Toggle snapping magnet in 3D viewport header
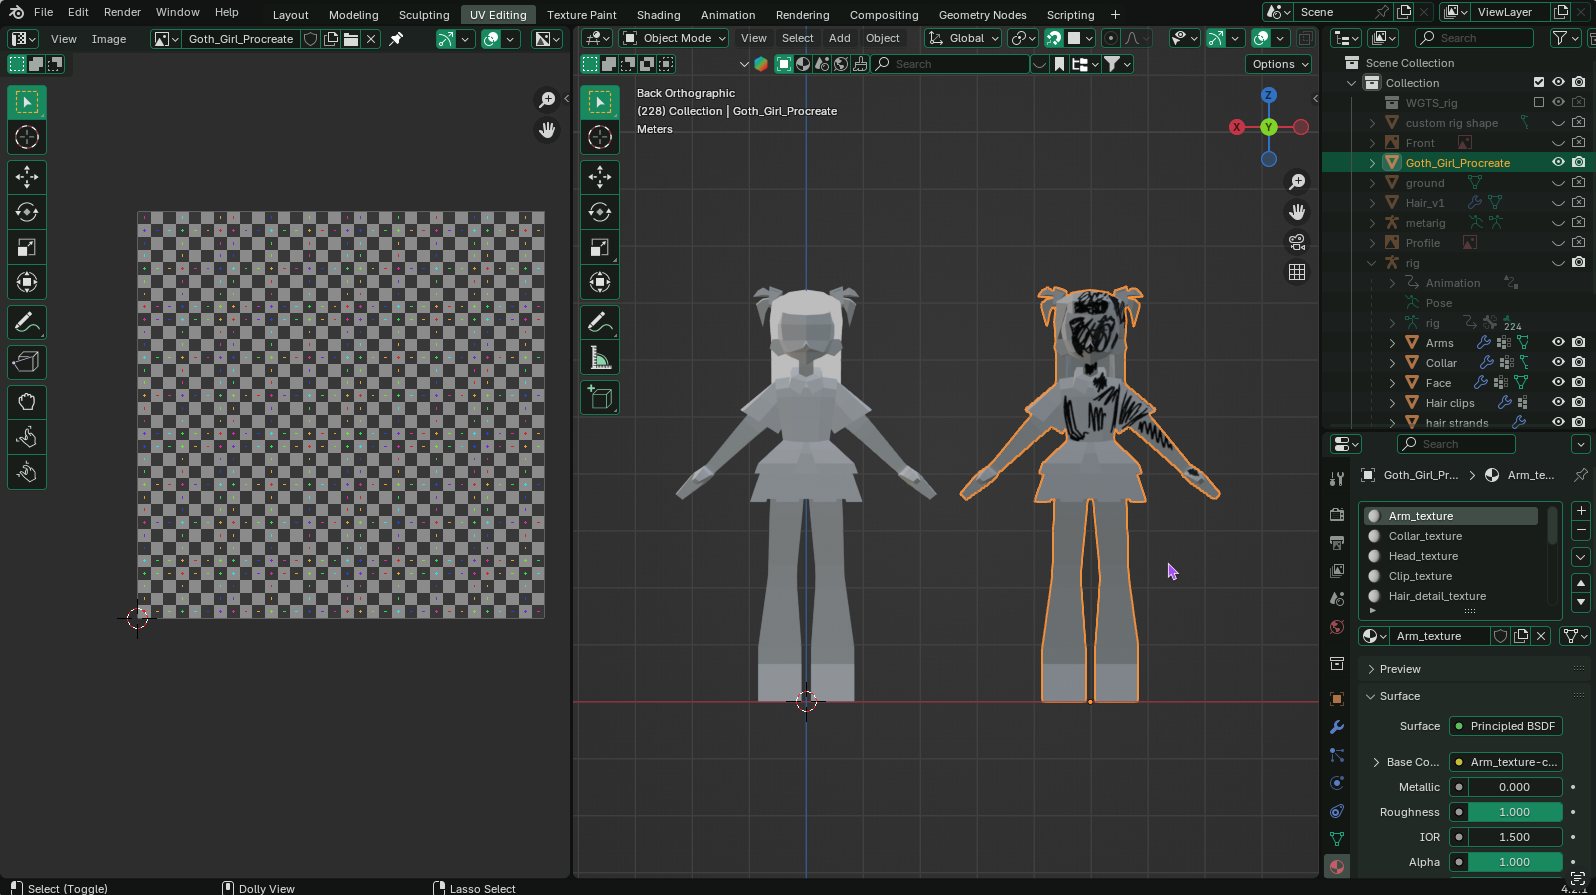 (1053, 38)
